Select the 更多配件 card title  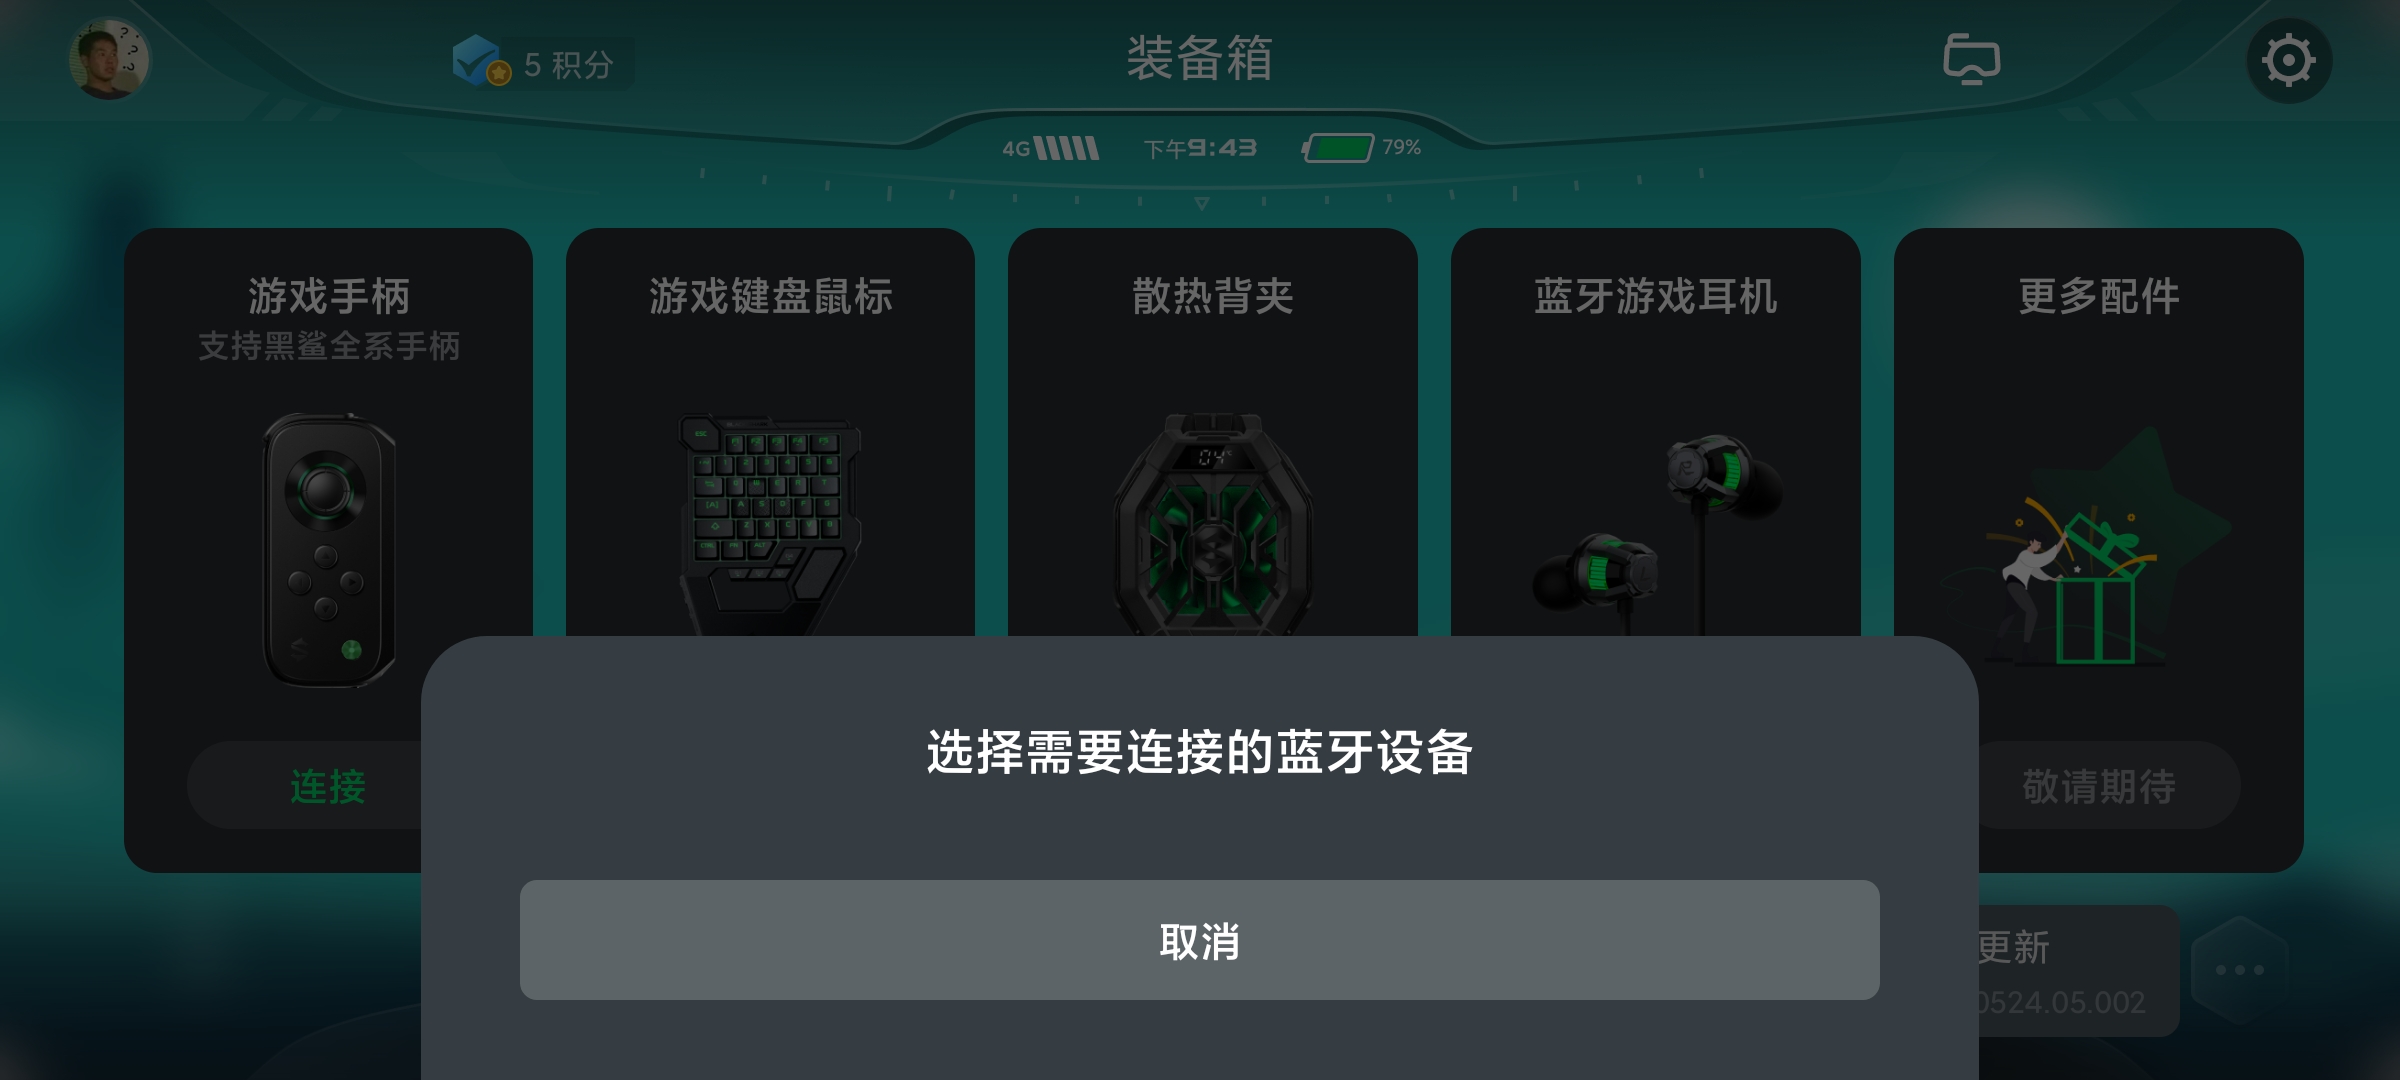[x=2099, y=296]
